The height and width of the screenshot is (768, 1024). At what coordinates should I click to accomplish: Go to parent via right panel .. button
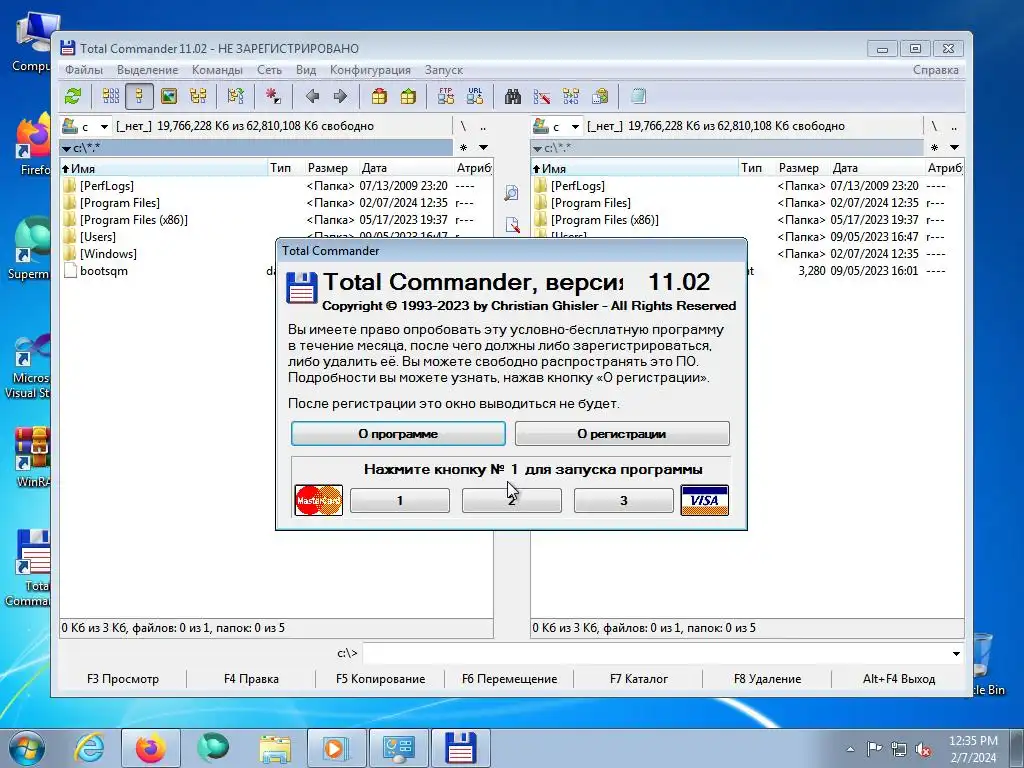click(x=954, y=126)
